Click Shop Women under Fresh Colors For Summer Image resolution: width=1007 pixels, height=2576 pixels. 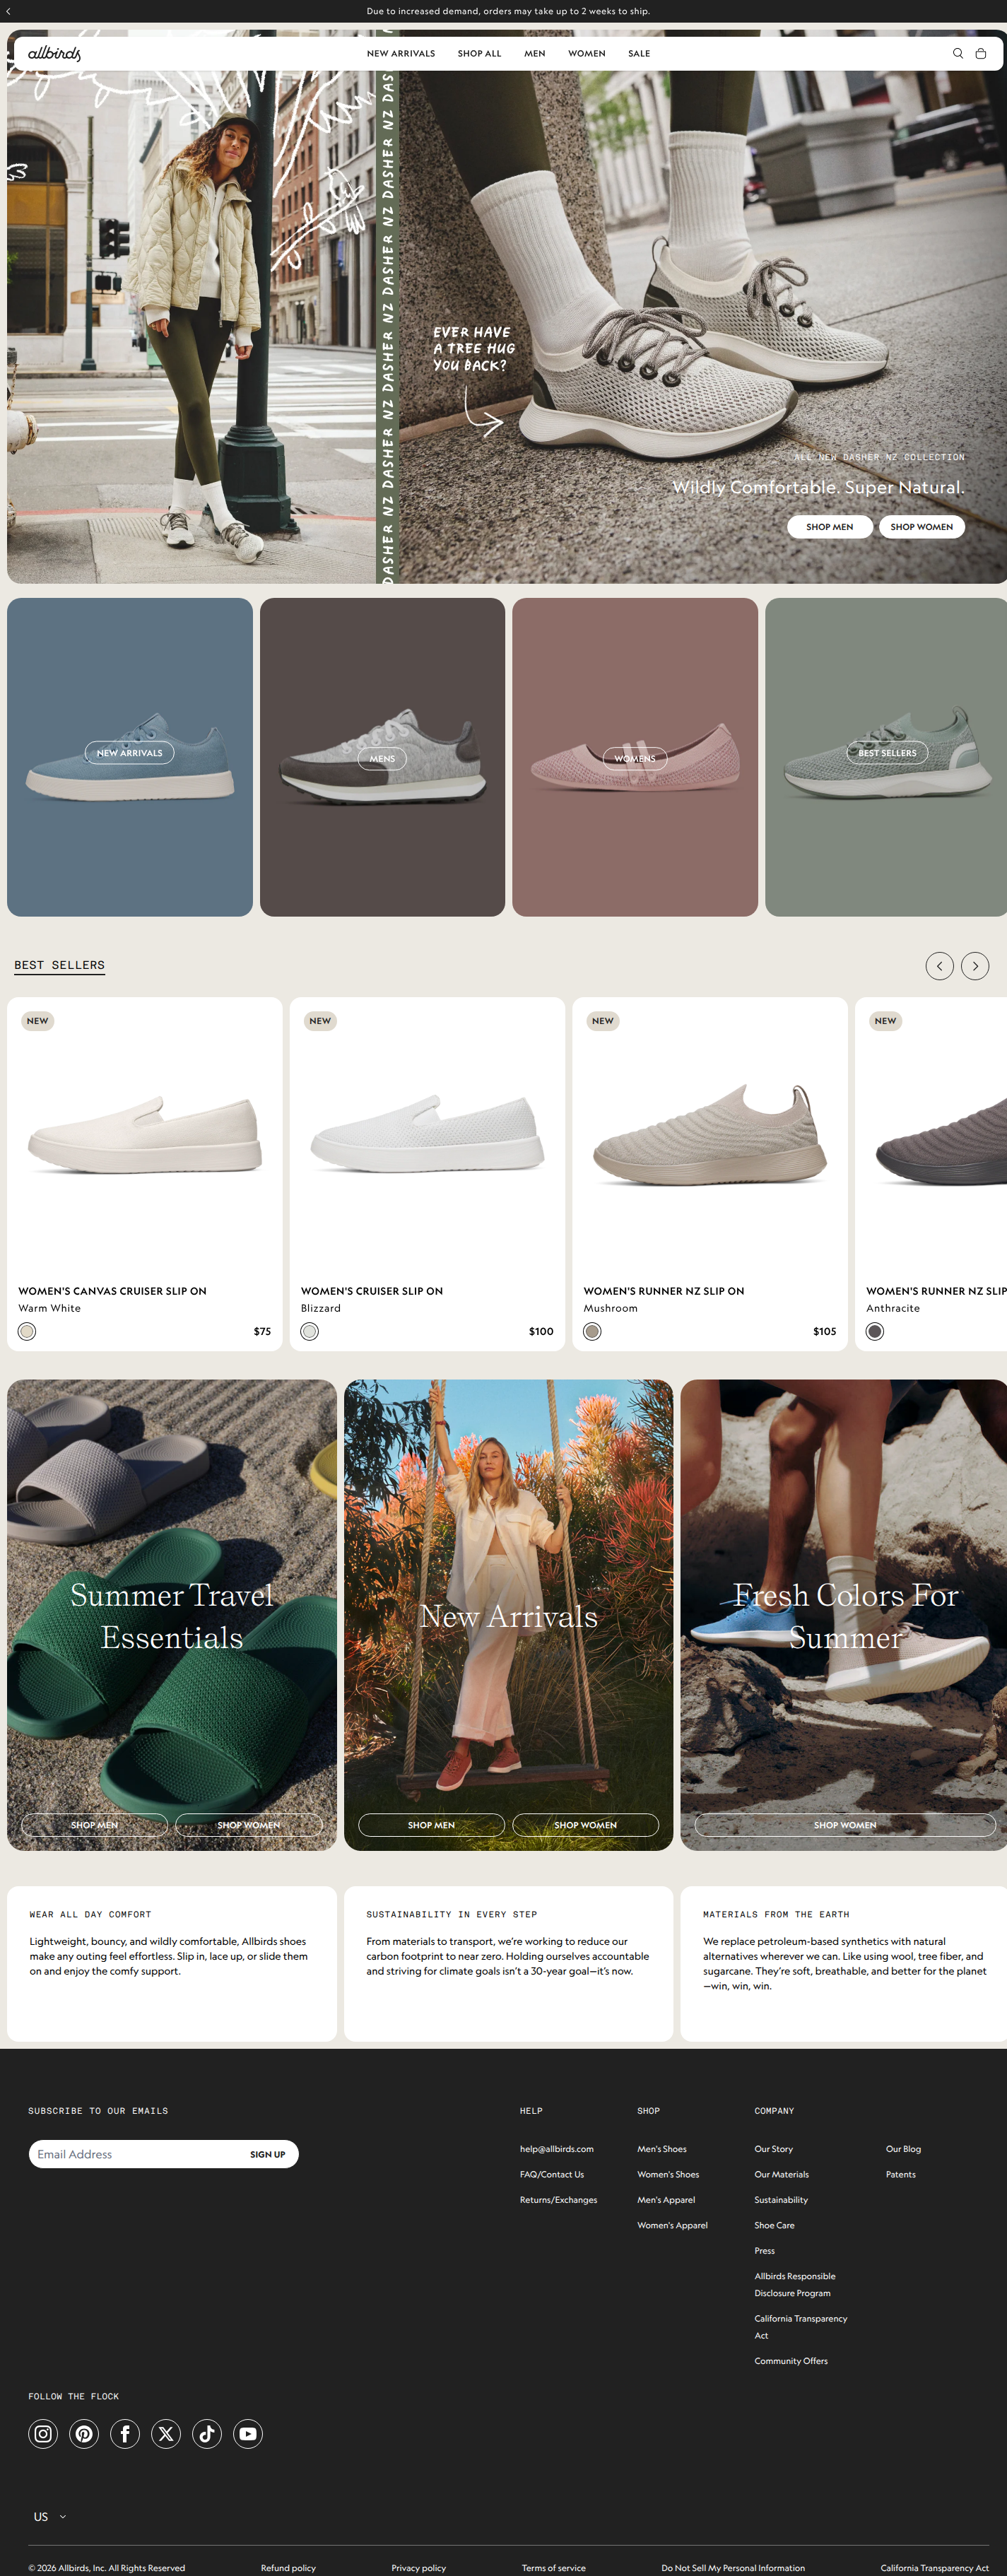point(845,1825)
